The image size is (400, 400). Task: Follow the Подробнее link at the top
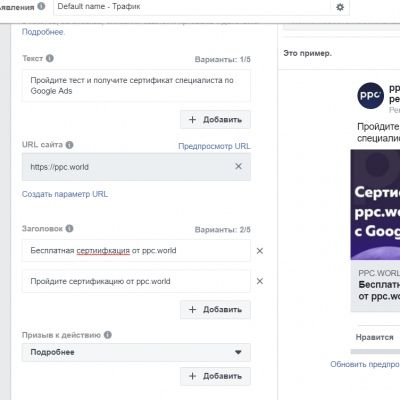pyautogui.click(x=43, y=32)
